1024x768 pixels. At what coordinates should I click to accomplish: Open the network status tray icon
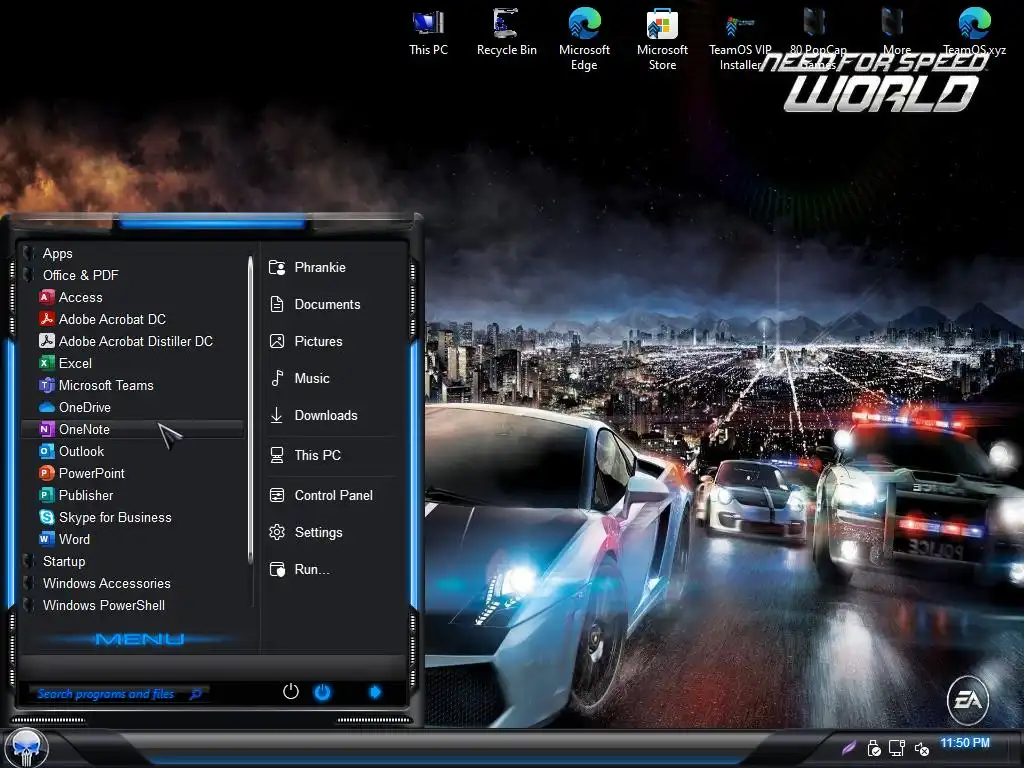coord(897,748)
